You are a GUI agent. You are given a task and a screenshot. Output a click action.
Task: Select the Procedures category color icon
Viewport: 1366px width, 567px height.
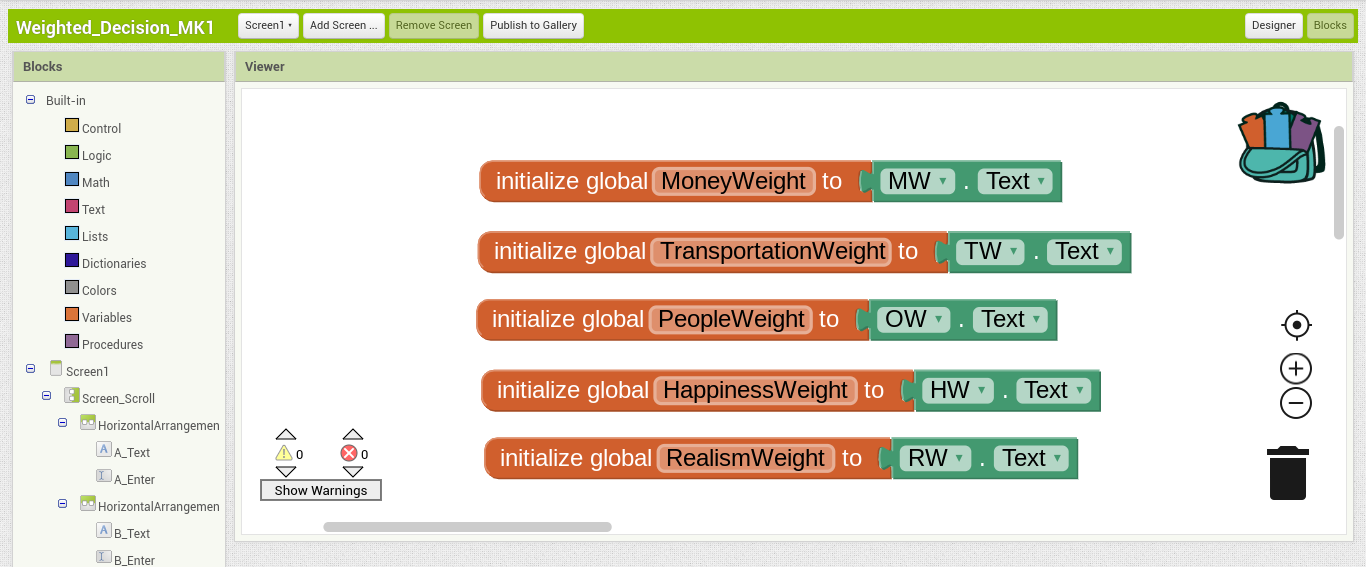click(x=72, y=341)
